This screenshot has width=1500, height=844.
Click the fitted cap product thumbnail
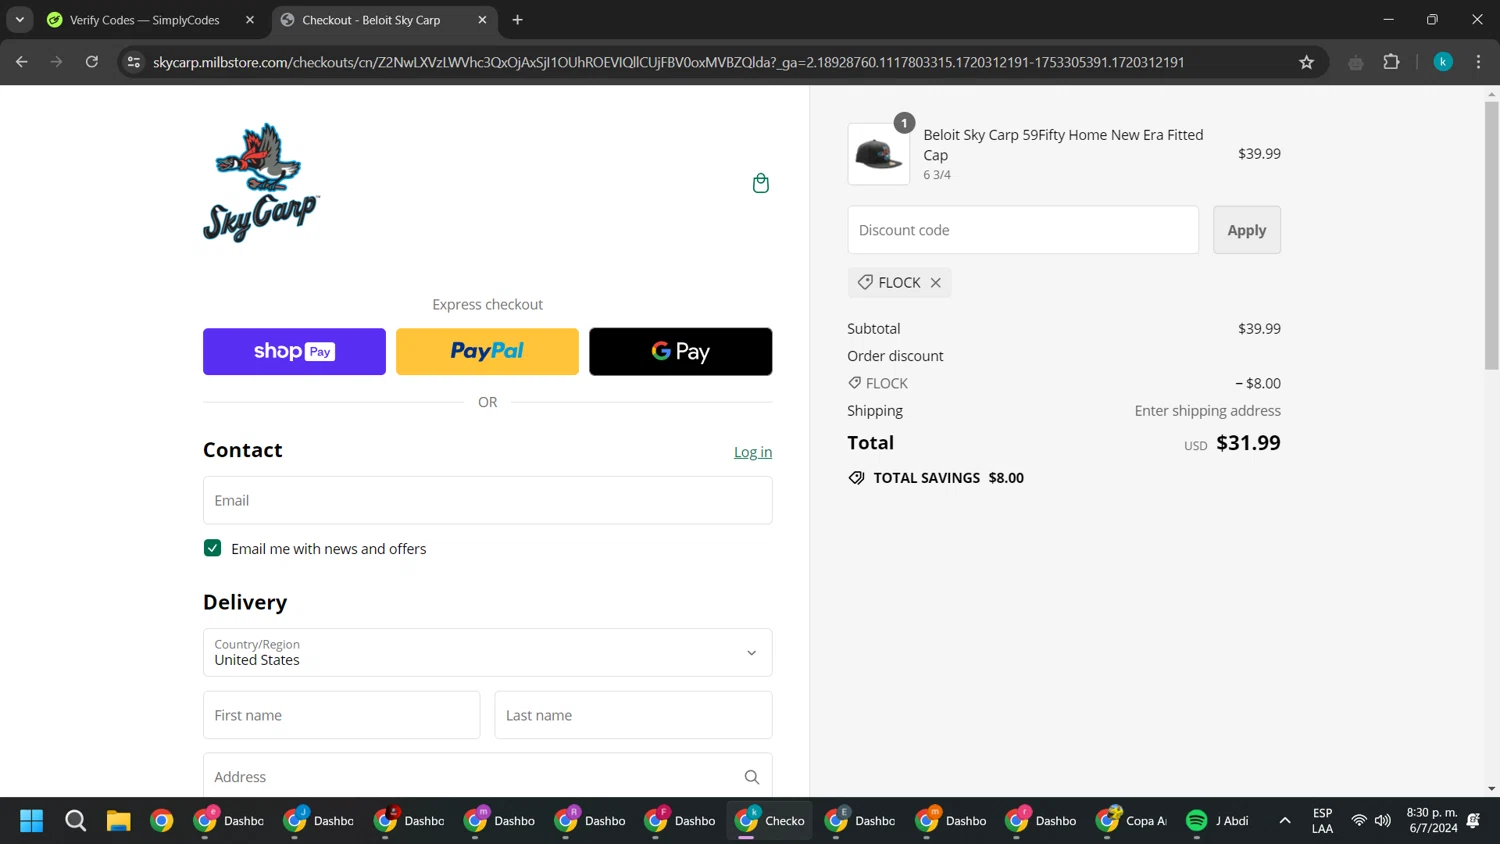tap(879, 154)
